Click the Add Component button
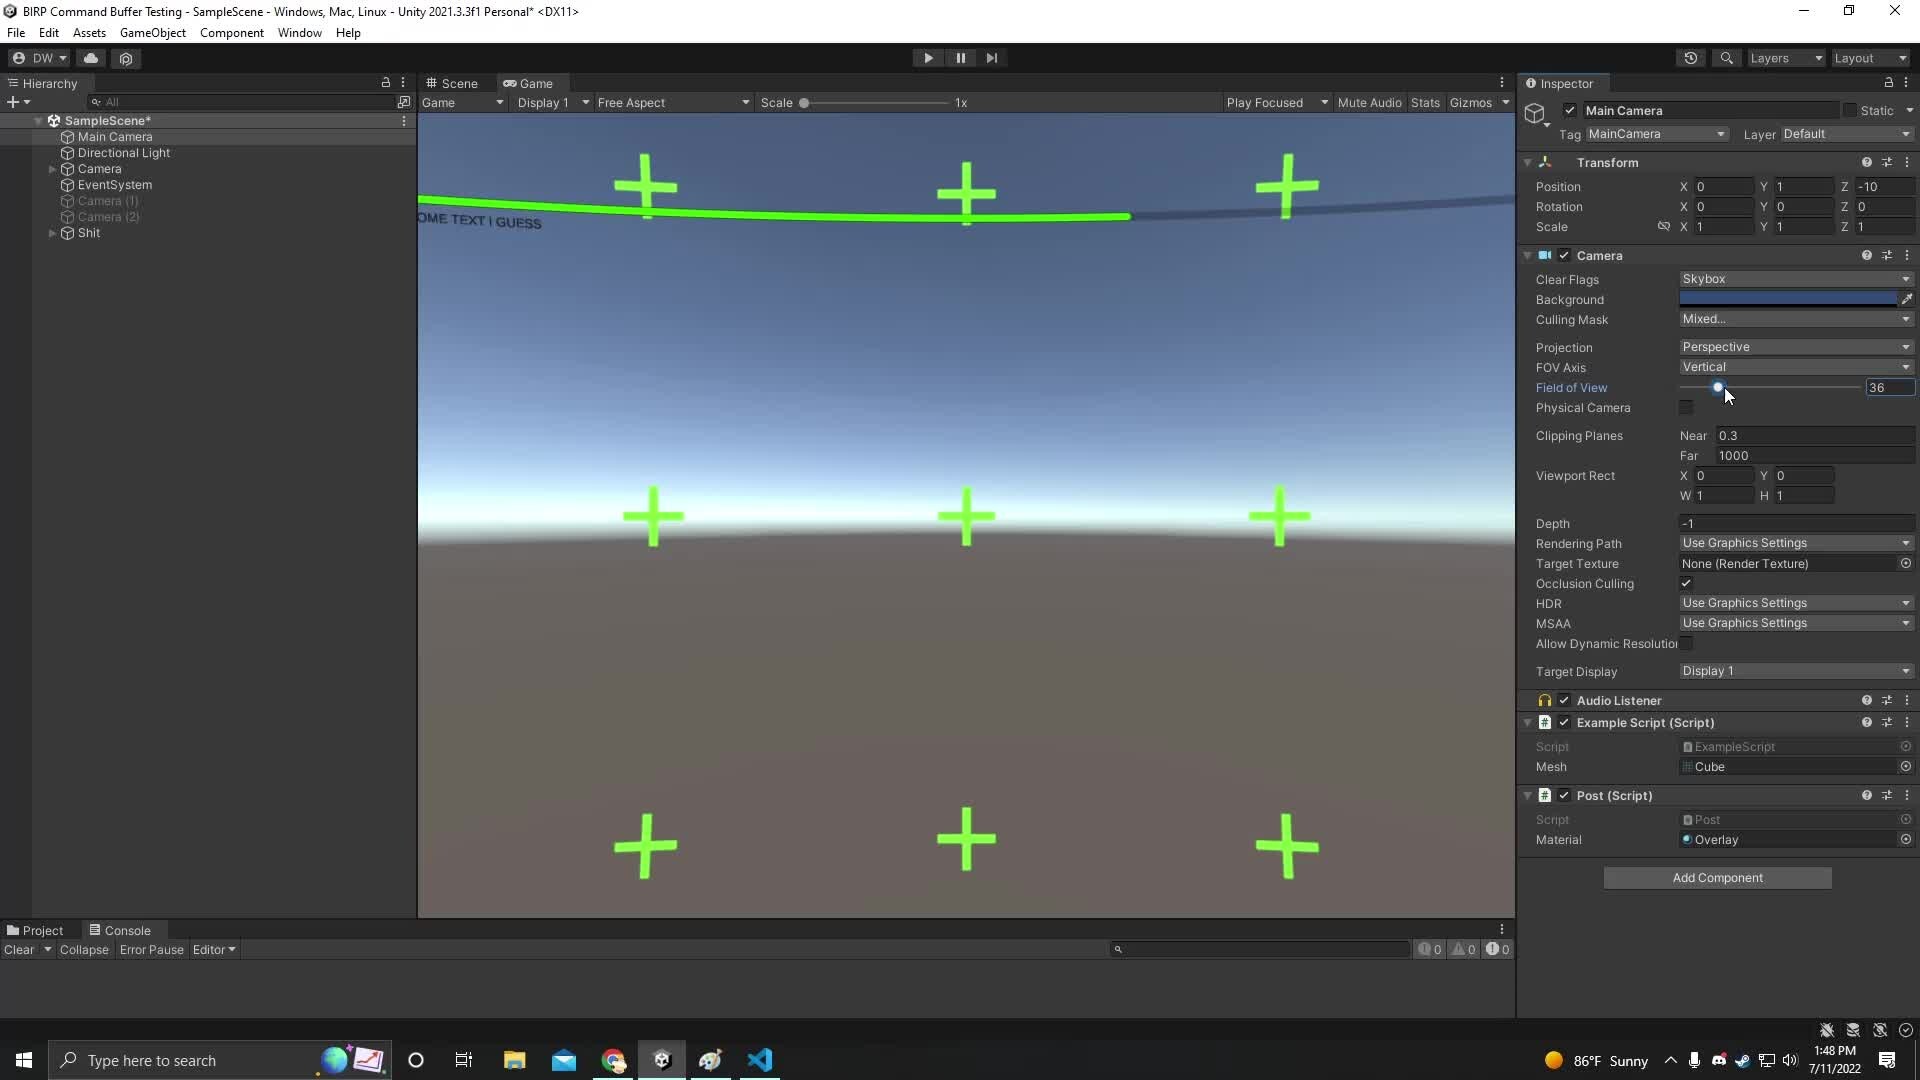Viewport: 1920px width, 1080px height. click(1717, 877)
